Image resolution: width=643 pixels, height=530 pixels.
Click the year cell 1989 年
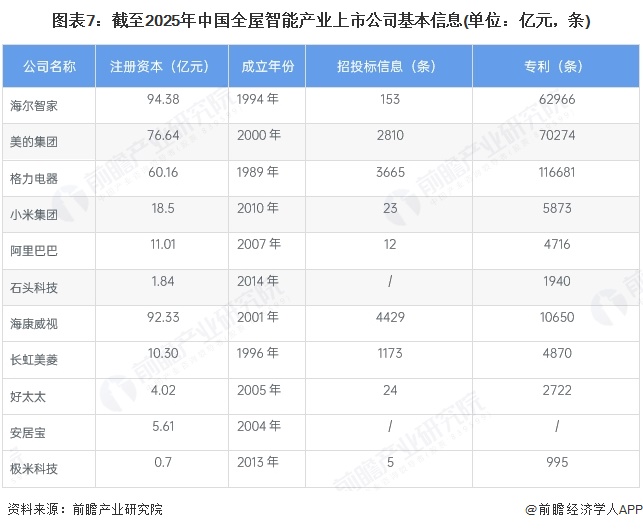click(x=258, y=172)
